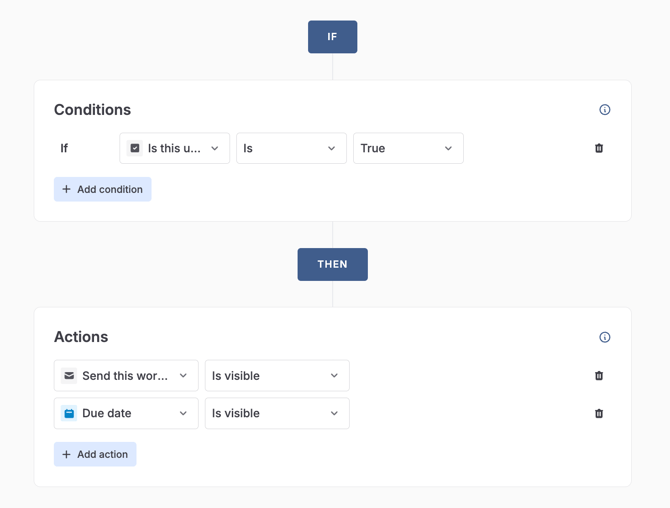Click the Add condition button

103,189
